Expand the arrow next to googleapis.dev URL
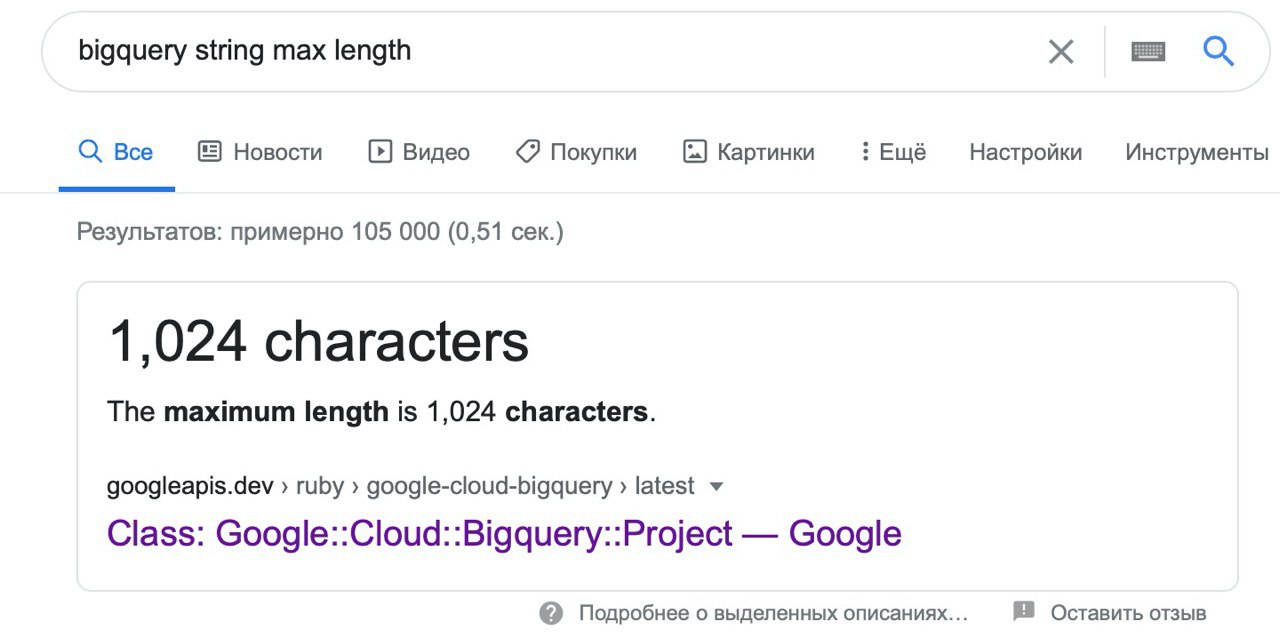 coord(716,487)
